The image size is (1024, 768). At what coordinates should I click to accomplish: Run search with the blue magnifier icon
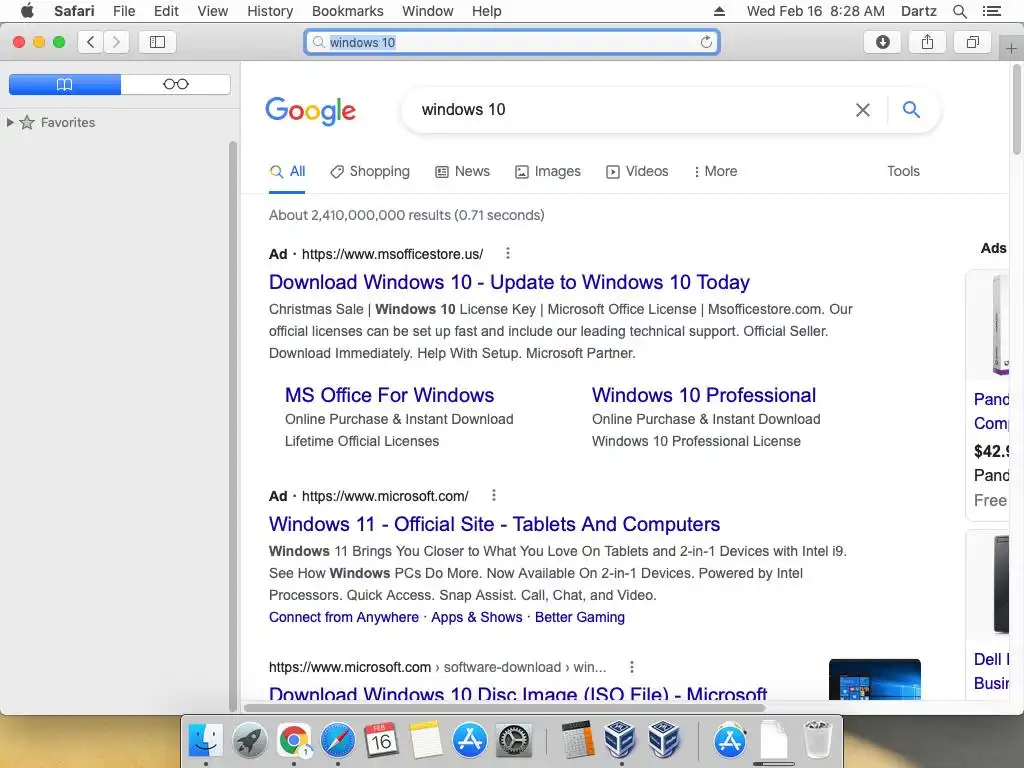[x=911, y=109]
